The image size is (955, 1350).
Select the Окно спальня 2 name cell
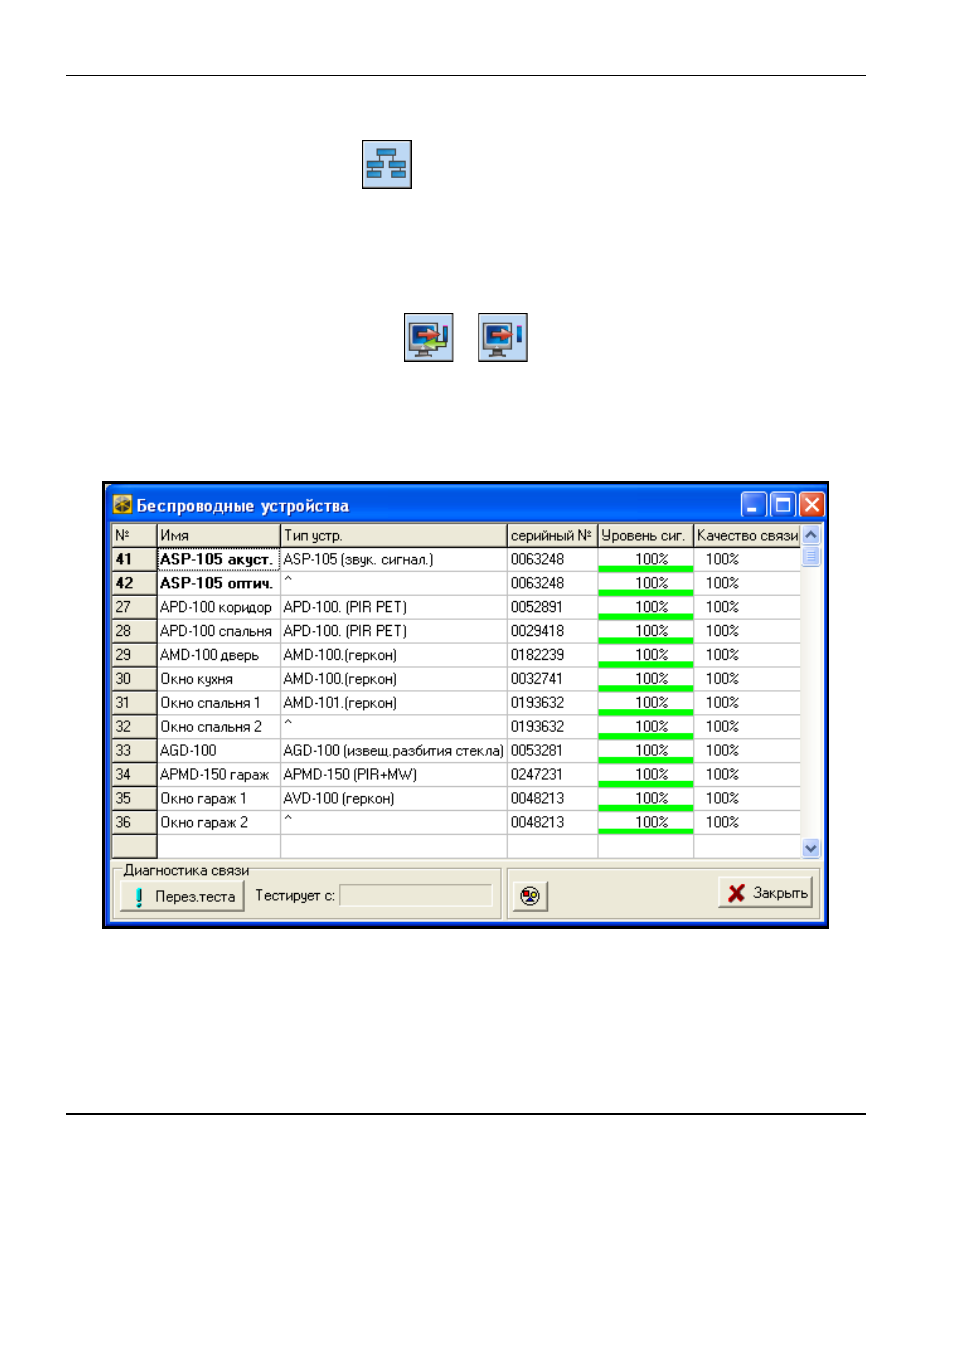tap(218, 727)
